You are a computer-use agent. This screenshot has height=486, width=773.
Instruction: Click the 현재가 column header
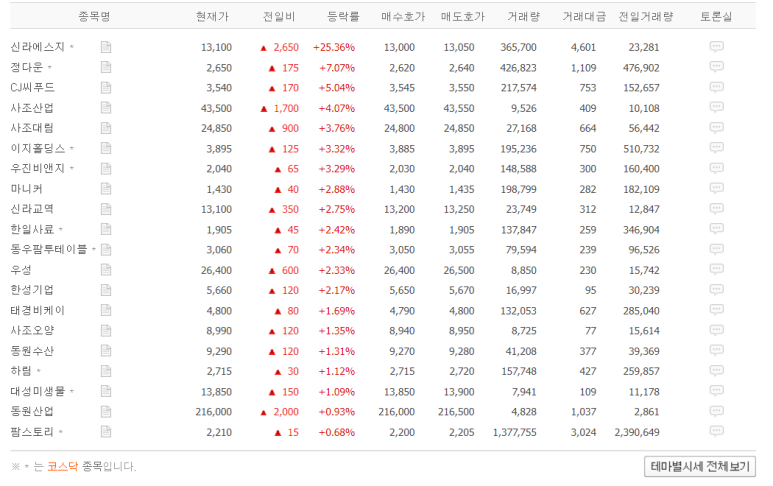pos(212,17)
